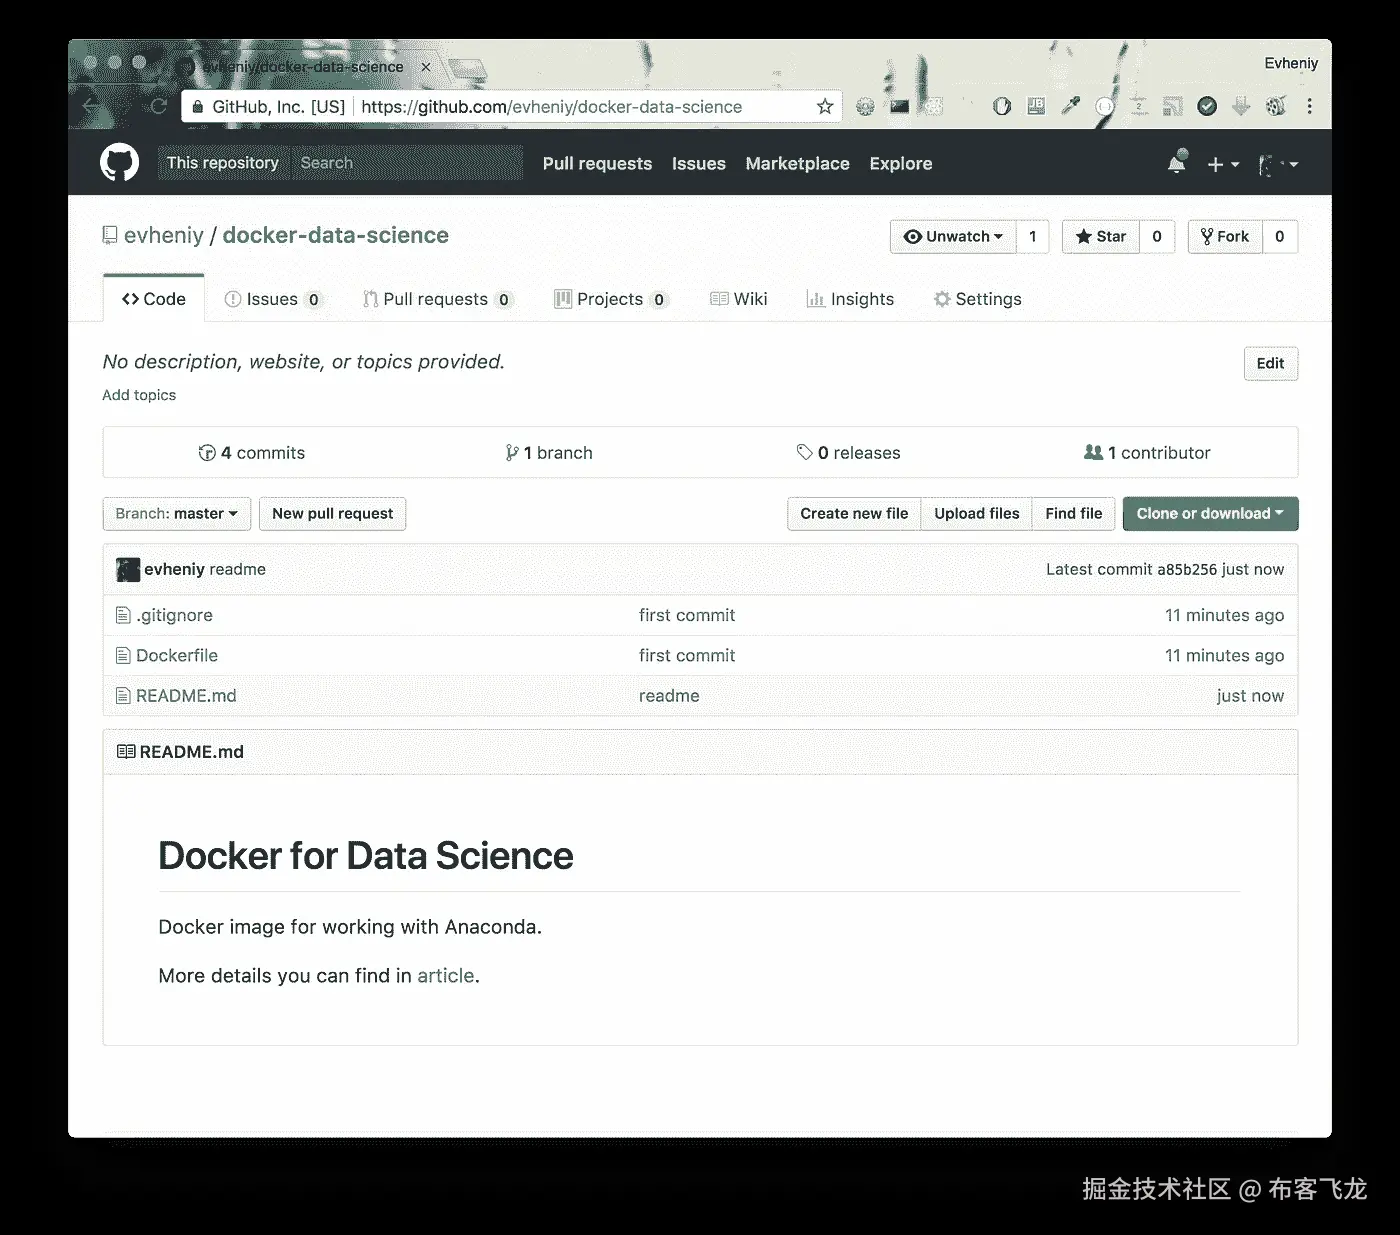Click the forks count 0
1400x1235 pixels.
pos(1280,237)
